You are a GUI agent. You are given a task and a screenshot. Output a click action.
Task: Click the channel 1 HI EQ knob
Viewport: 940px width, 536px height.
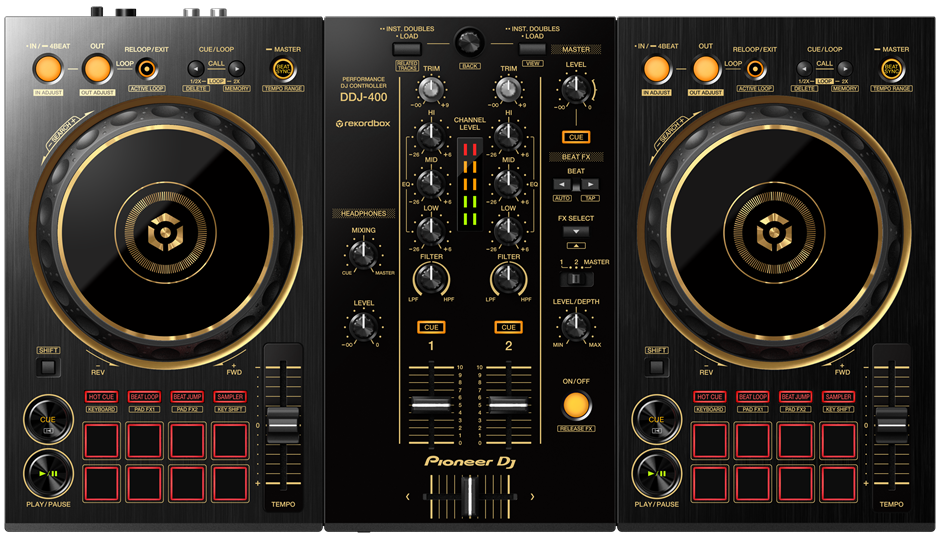click(431, 136)
